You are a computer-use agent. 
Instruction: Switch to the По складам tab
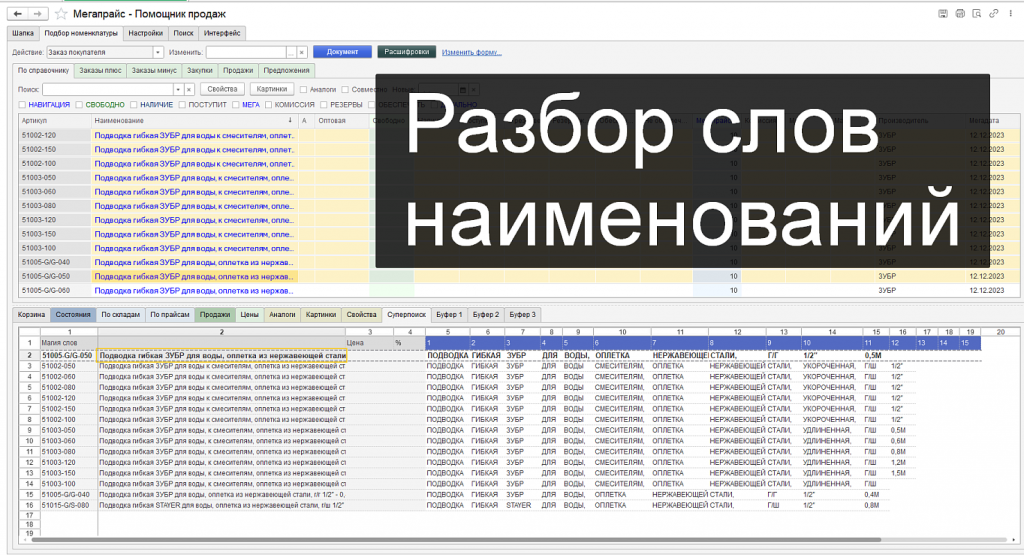point(120,315)
